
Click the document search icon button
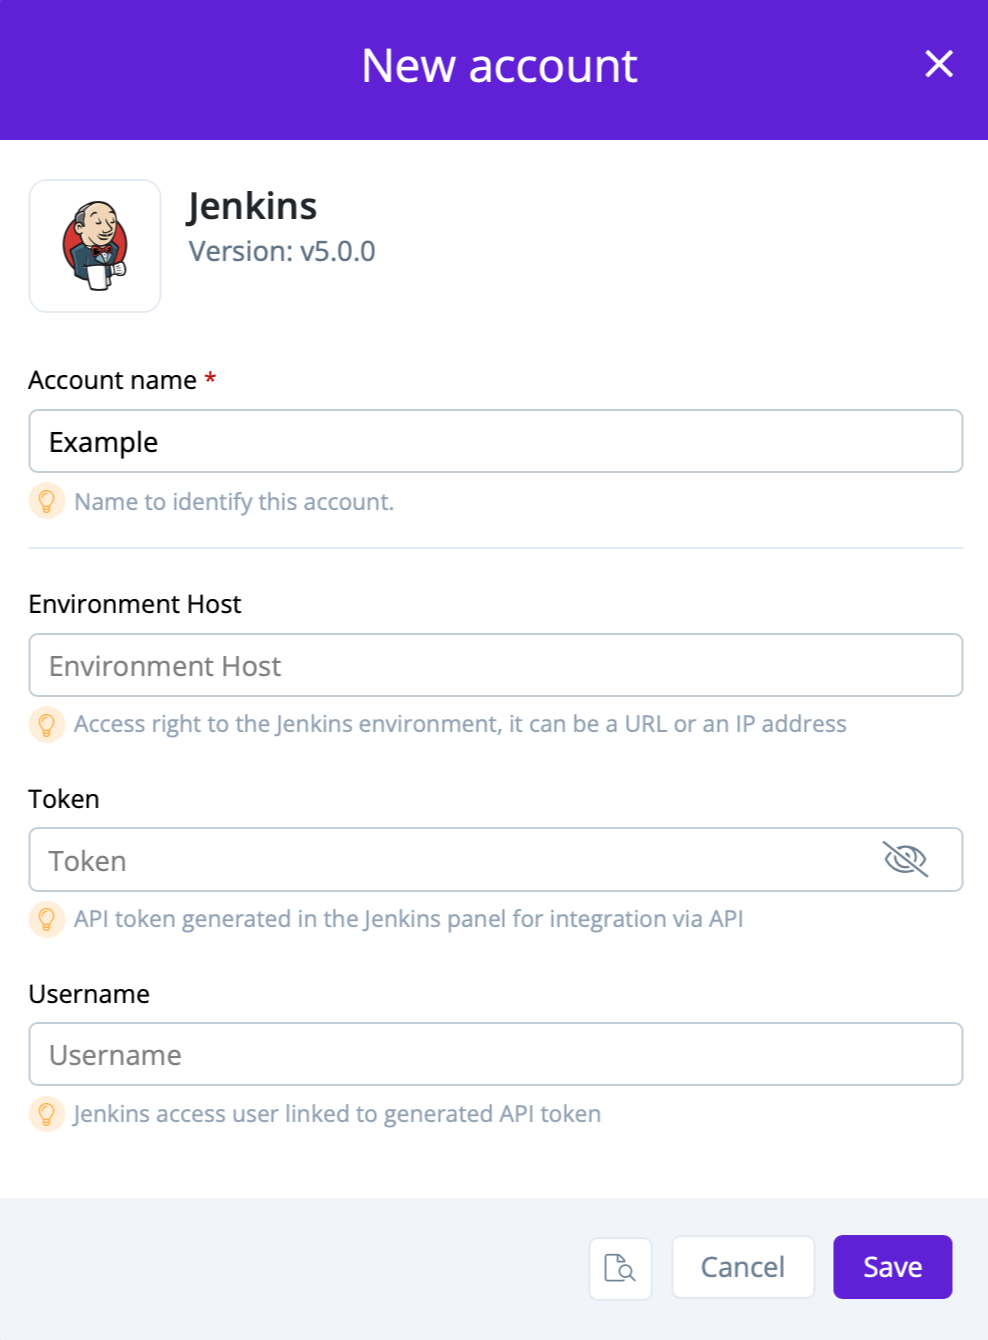(620, 1268)
